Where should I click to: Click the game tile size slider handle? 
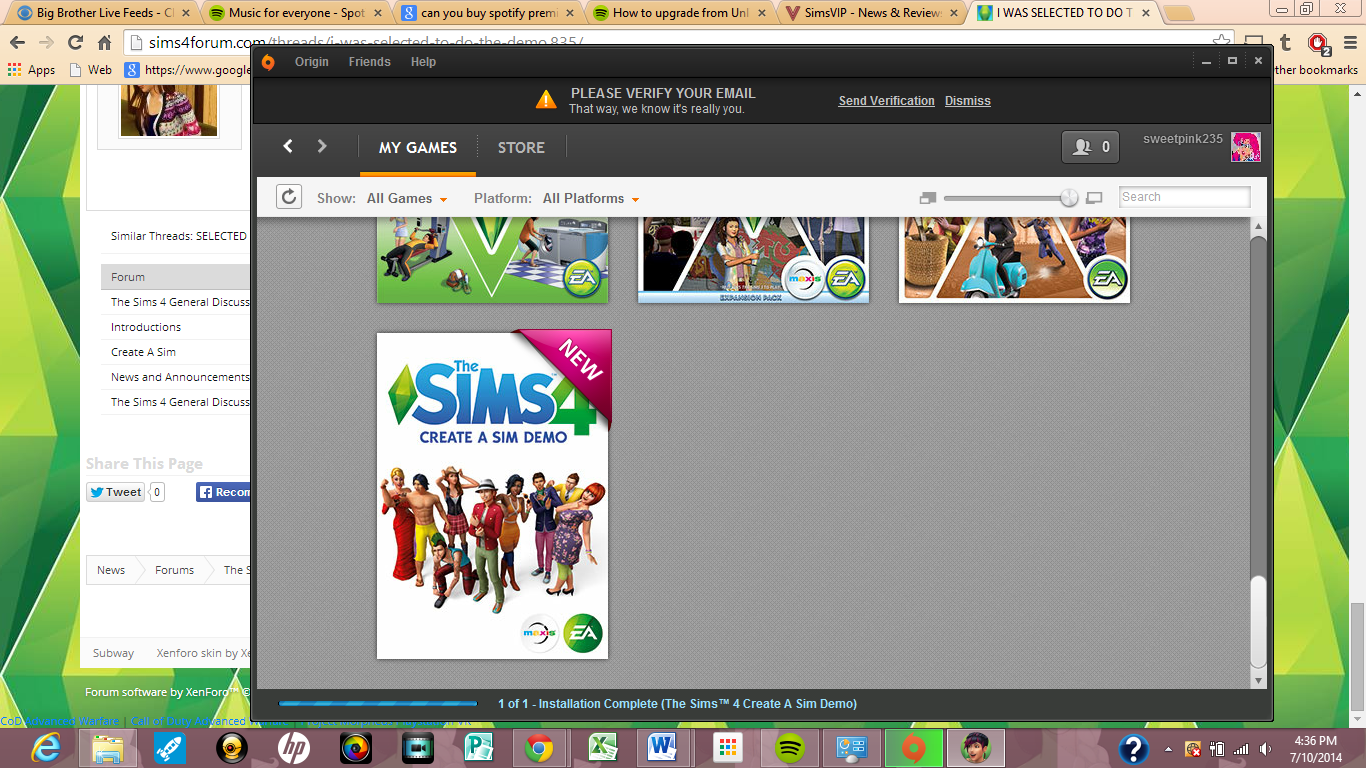tap(1069, 198)
